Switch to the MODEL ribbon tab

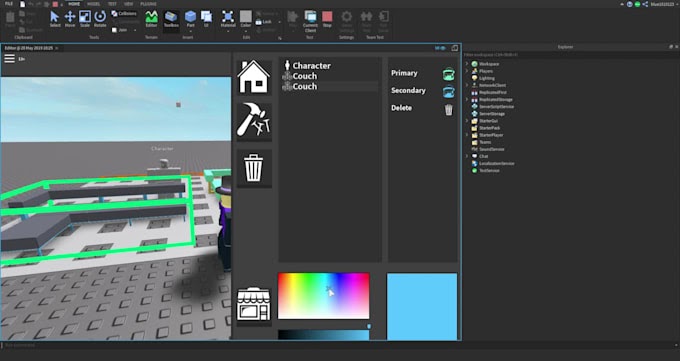coord(93,4)
